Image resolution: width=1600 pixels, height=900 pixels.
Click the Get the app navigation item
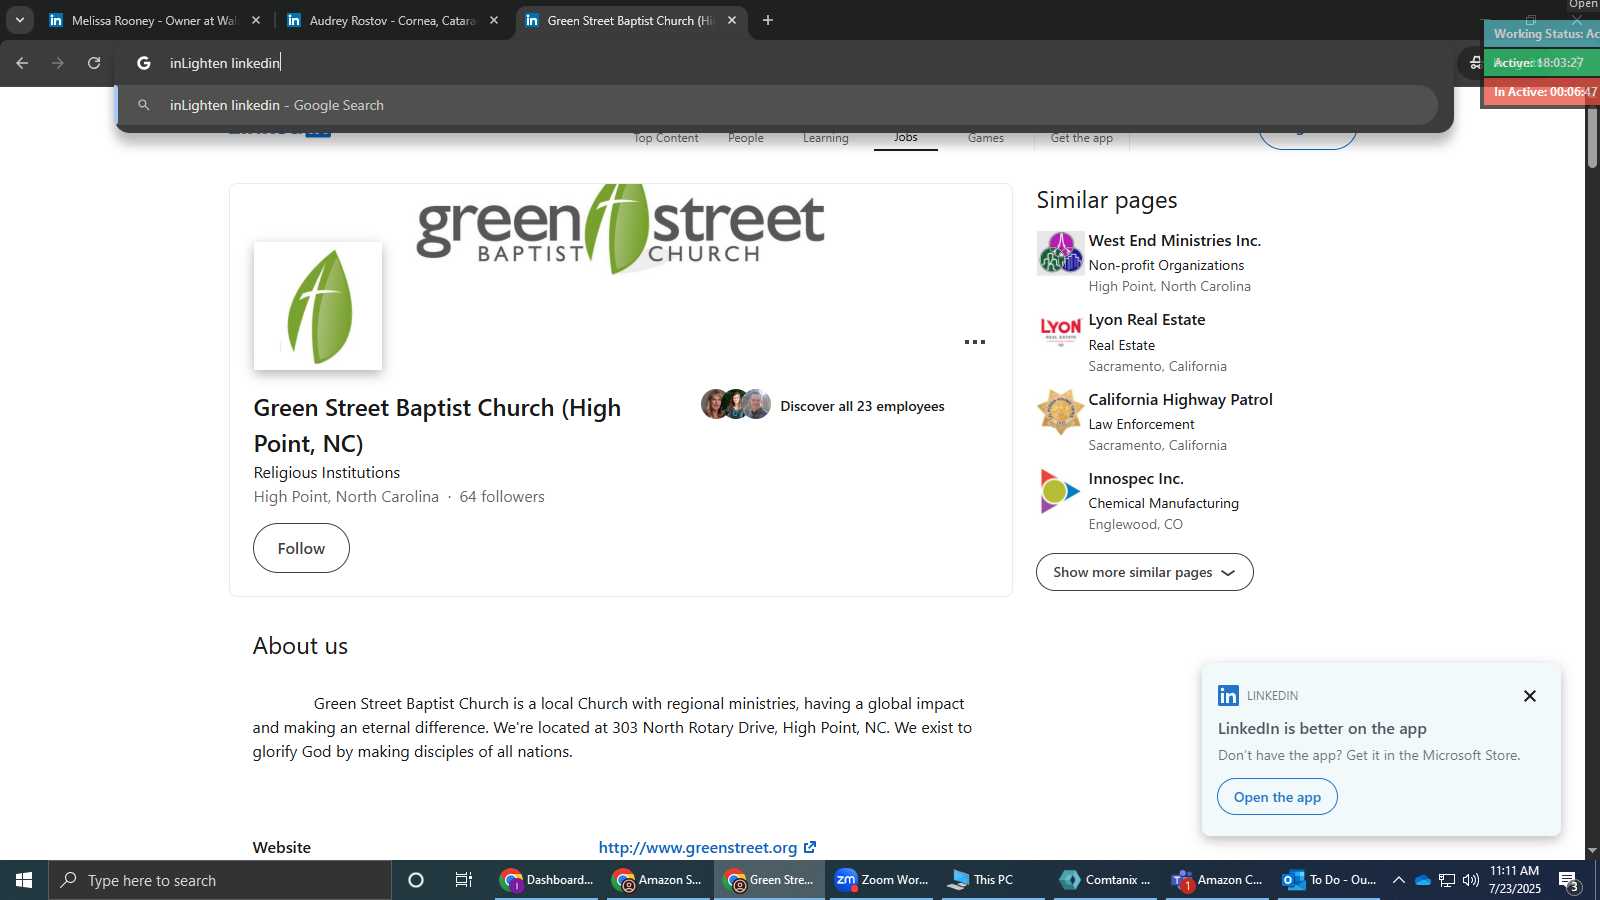(x=1082, y=138)
